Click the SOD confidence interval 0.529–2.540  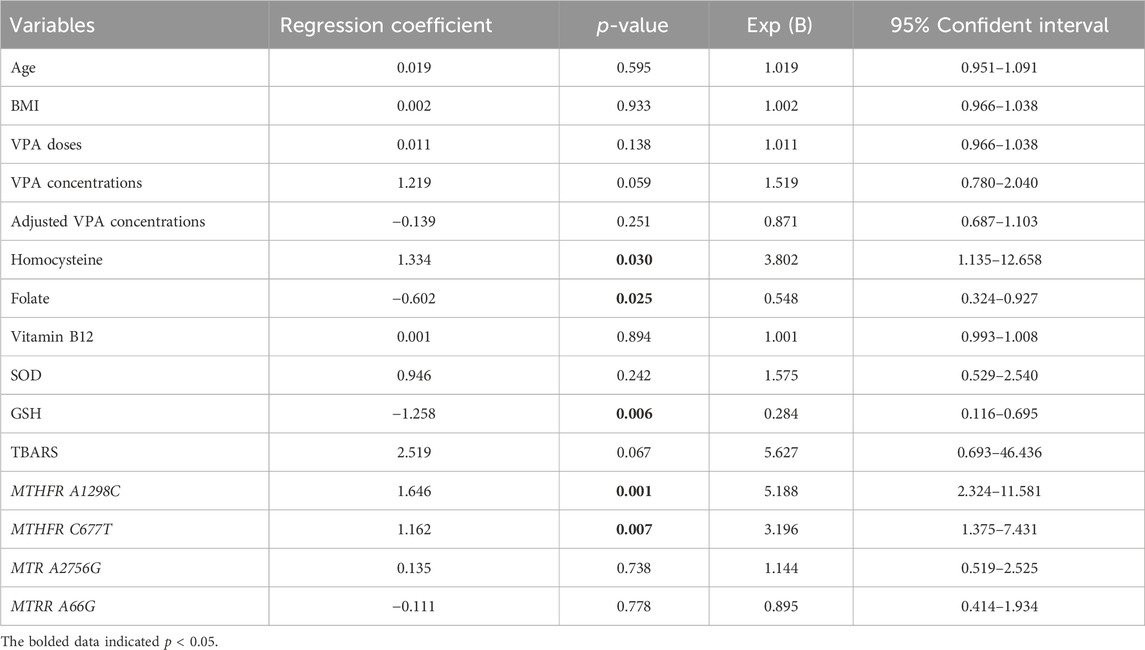tap(999, 375)
